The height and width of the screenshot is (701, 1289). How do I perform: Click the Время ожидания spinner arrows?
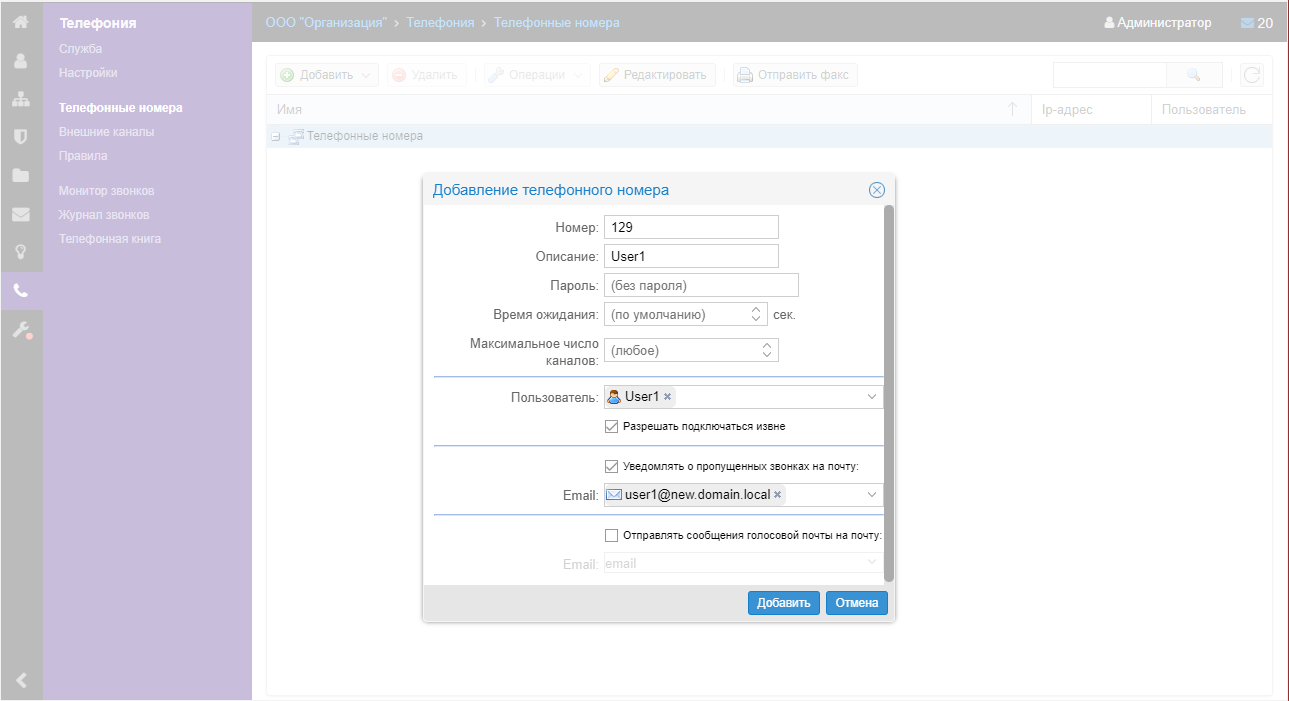coord(756,314)
